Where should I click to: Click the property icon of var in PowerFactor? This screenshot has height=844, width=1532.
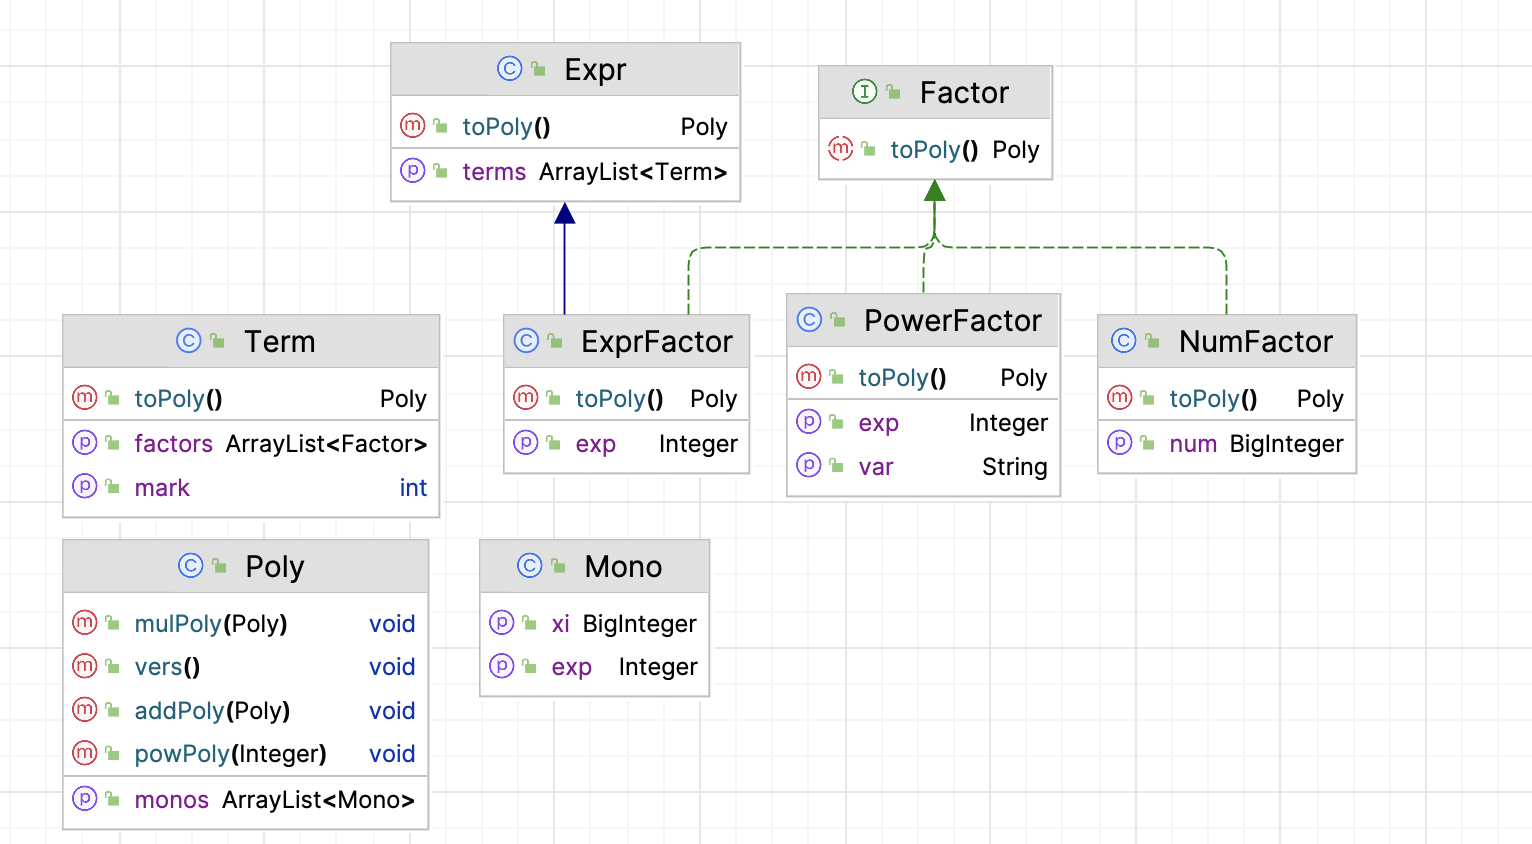(x=809, y=466)
